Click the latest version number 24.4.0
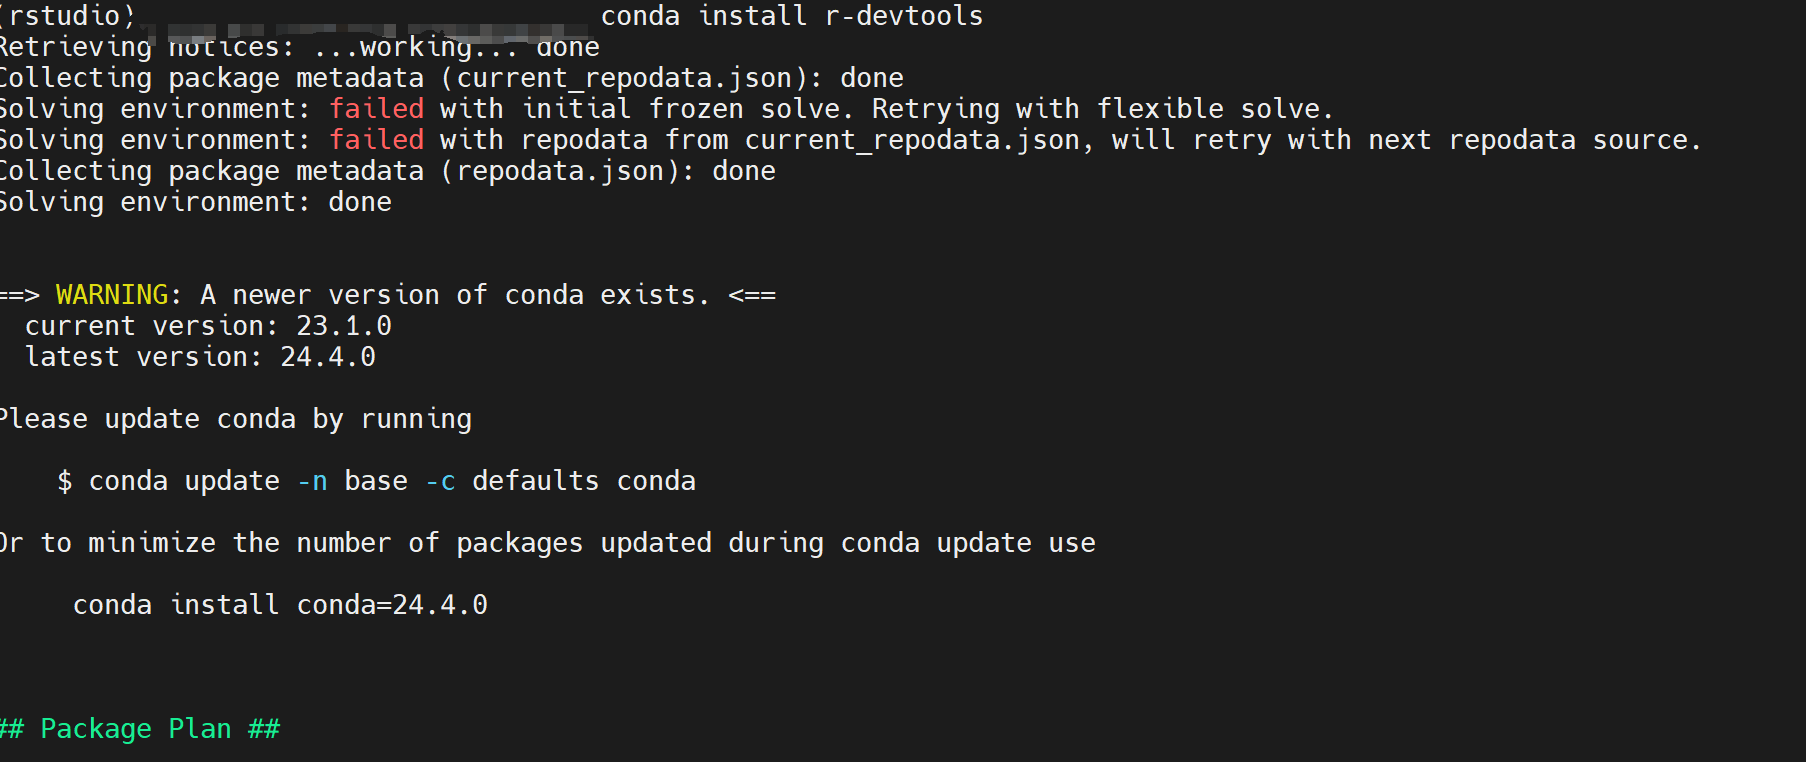 tap(327, 357)
